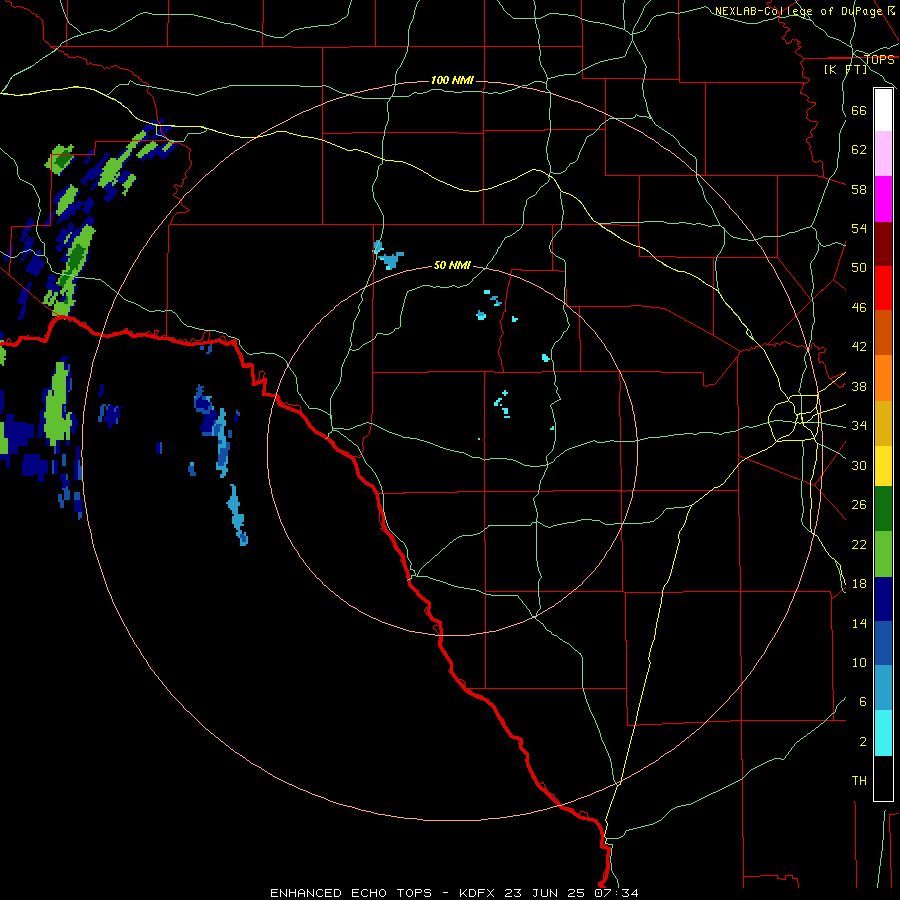Click the 6 legend value
This screenshot has width=900, height=900.
(863, 702)
